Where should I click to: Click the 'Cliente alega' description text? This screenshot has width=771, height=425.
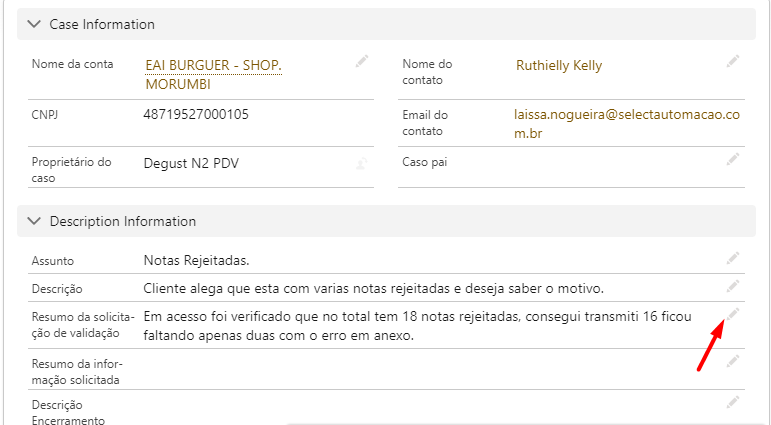point(374,289)
